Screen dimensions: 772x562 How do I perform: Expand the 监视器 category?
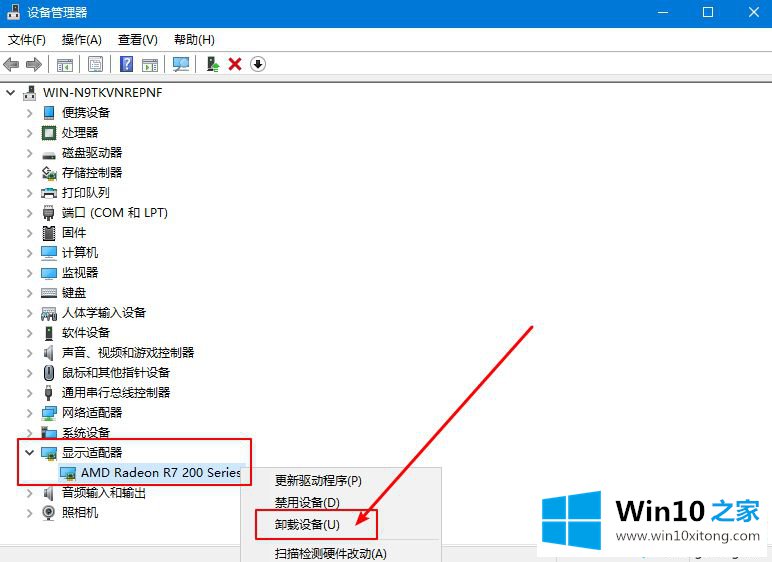pos(30,273)
